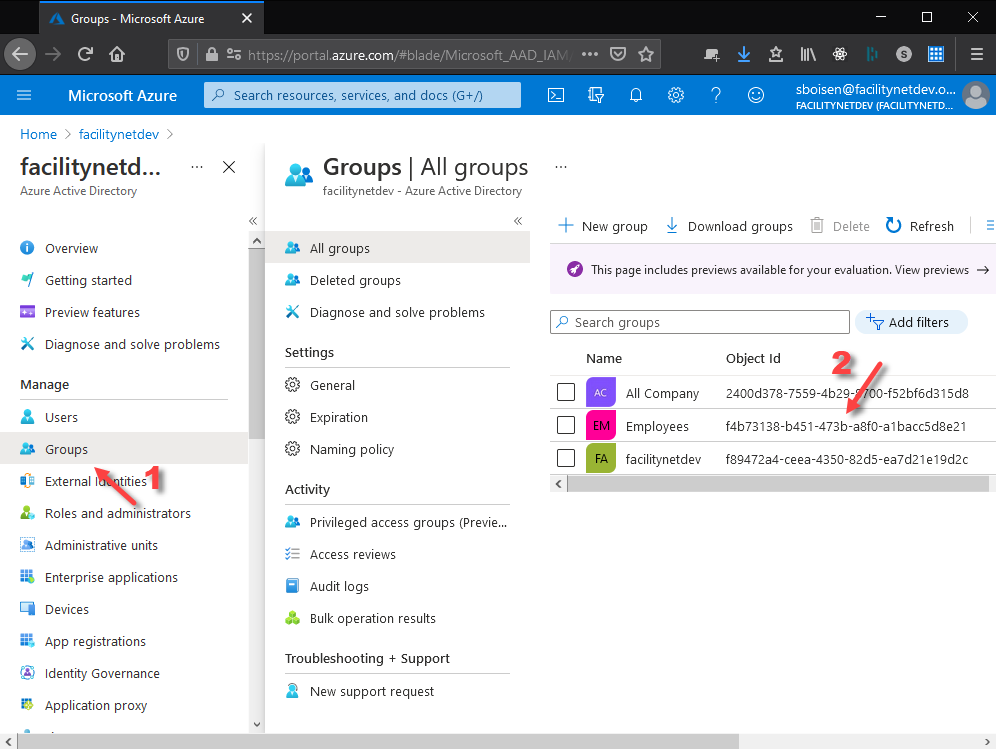This screenshot has width=996, height=749.
Task: Collapse the facilitynetdev navigation menu
Action: [x=253, y=221]
